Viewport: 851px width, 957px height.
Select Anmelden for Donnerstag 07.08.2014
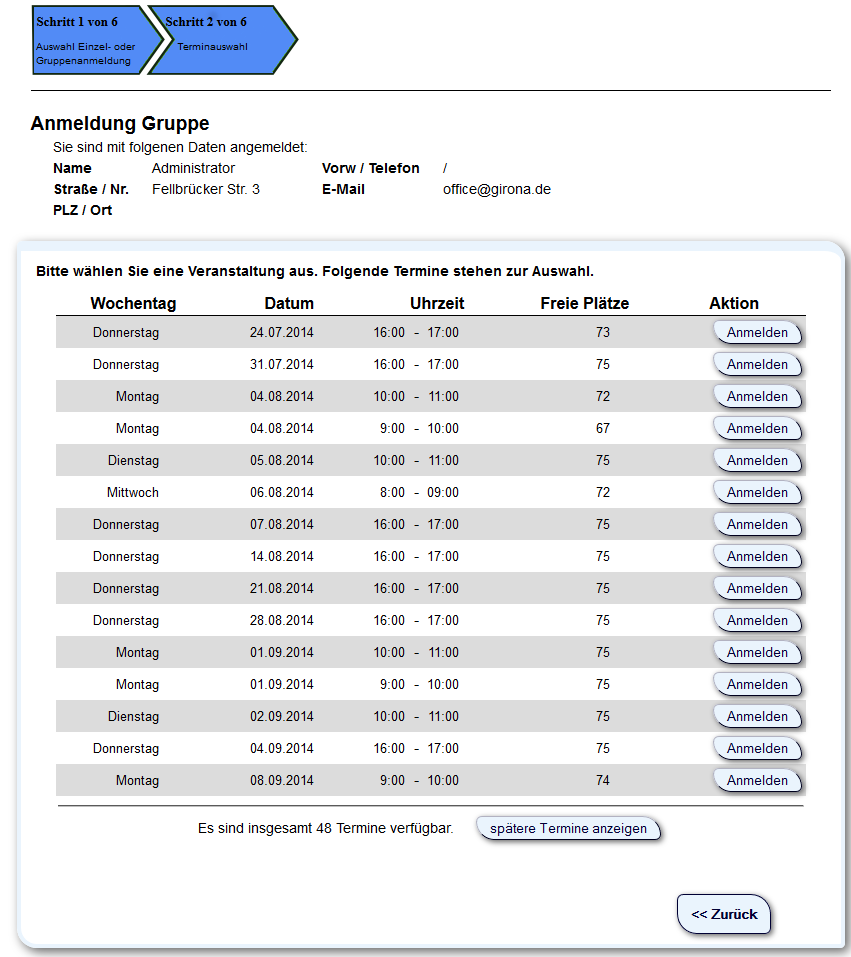tap(757, 525)
